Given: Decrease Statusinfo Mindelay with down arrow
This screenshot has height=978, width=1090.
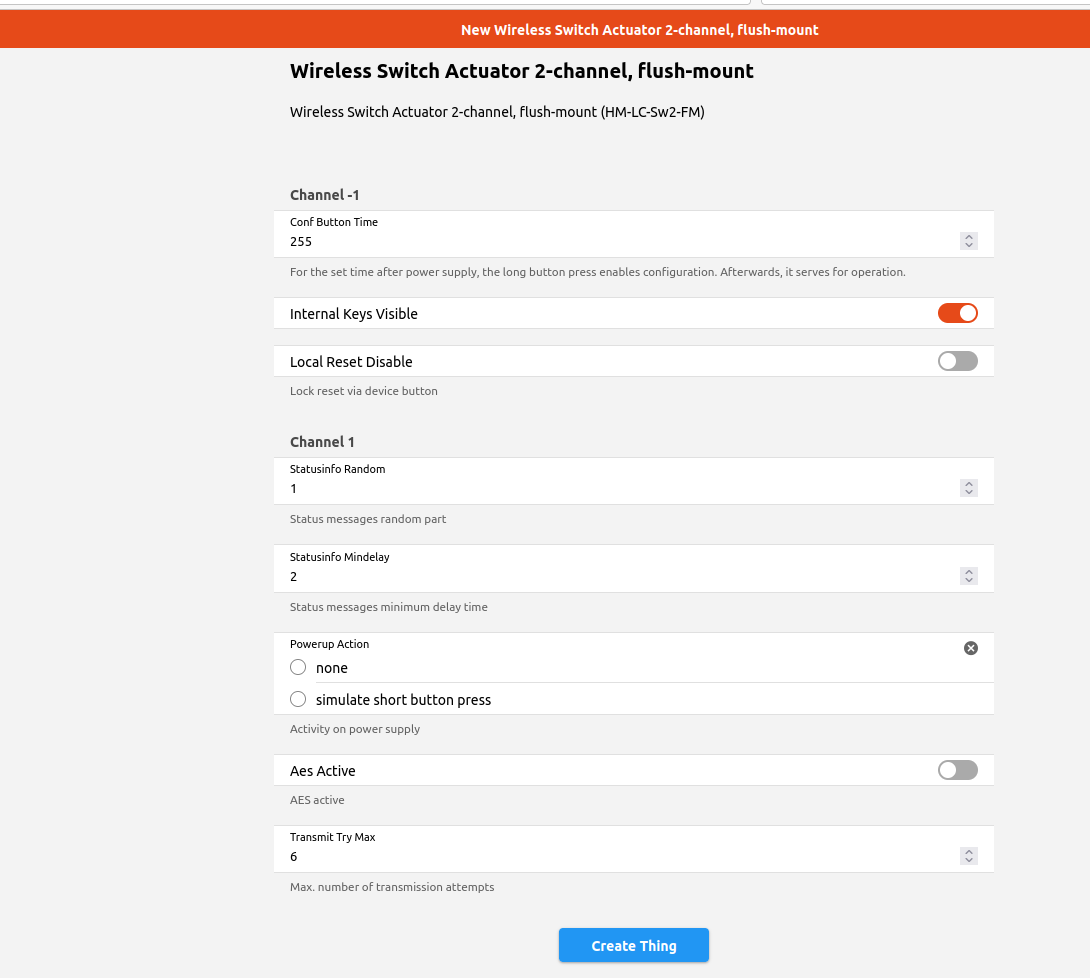Looking at the screenshot, I should click(x=968, y=580).
